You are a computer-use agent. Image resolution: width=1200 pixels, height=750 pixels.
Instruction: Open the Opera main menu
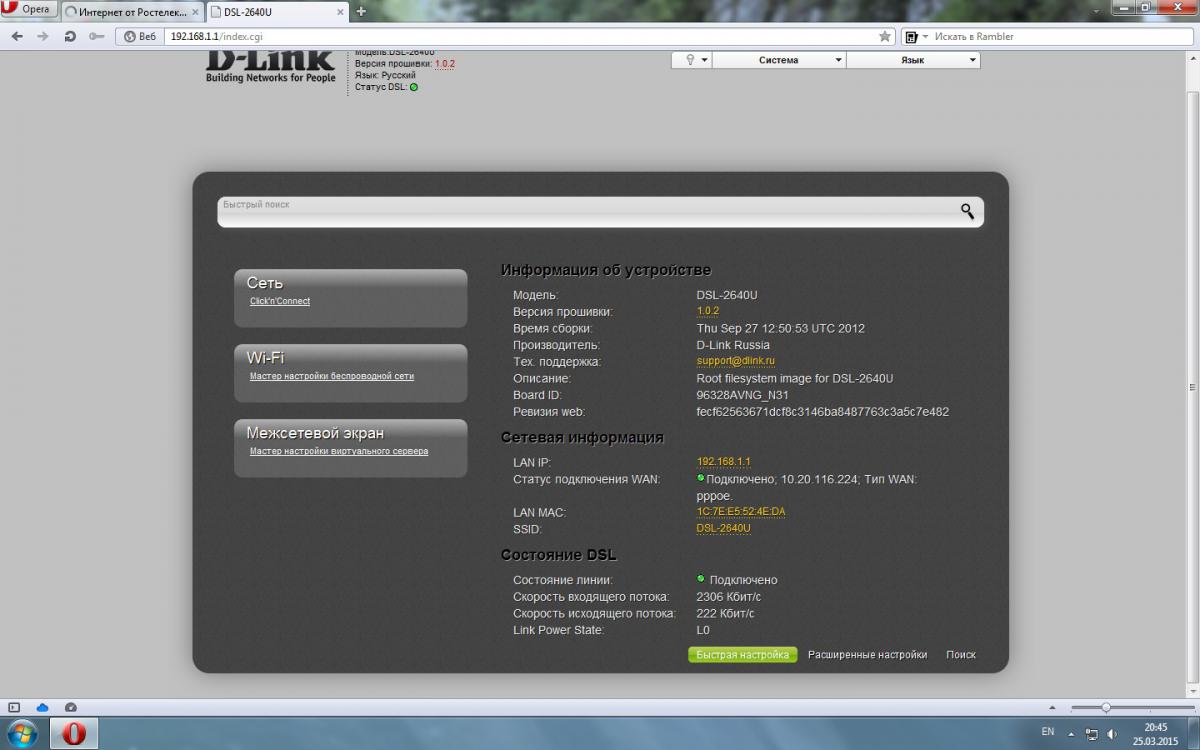[28, 9]
